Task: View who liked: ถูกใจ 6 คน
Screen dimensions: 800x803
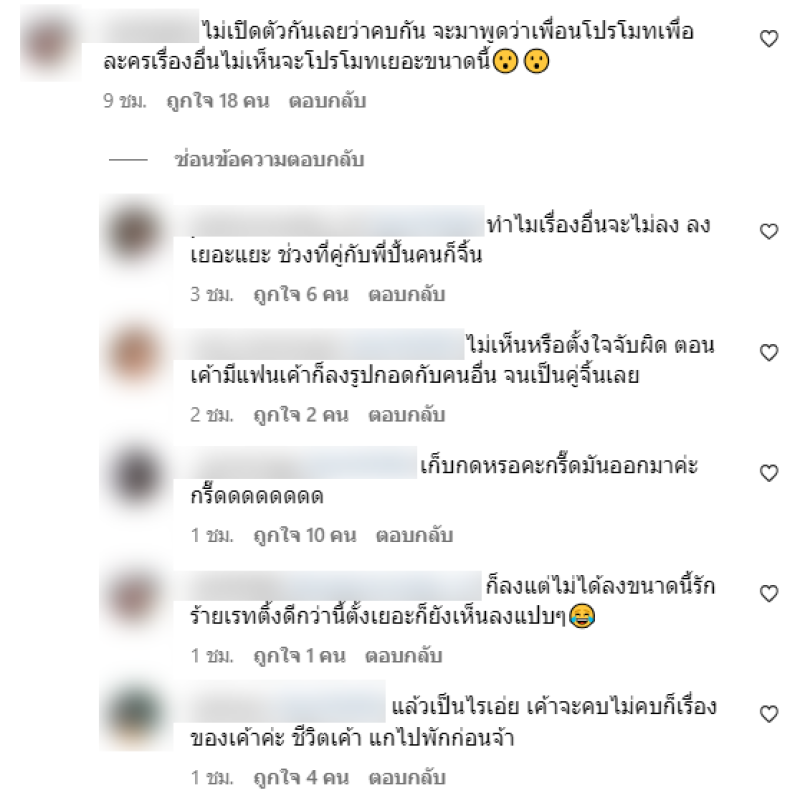Action: pyautogui.click(x=301, y=294)
